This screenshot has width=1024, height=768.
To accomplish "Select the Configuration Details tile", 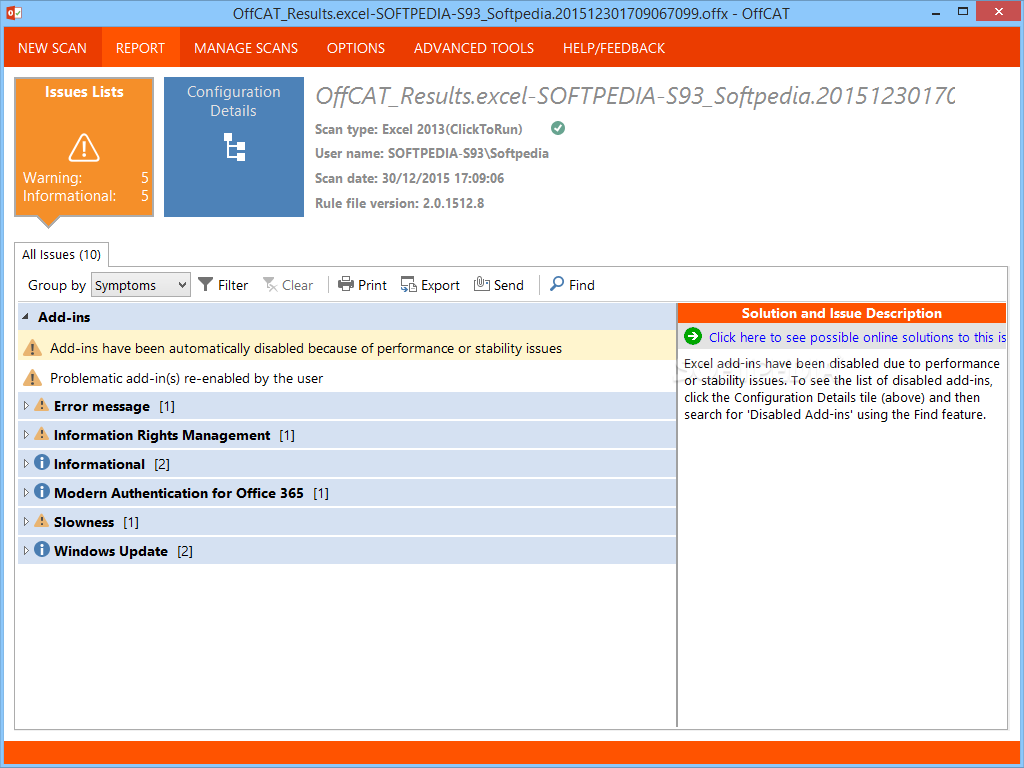I will (234, 147).
